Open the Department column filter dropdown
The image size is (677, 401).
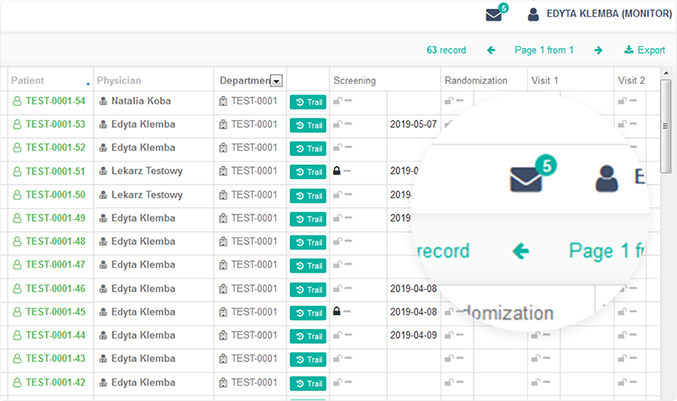coord(276,81)
